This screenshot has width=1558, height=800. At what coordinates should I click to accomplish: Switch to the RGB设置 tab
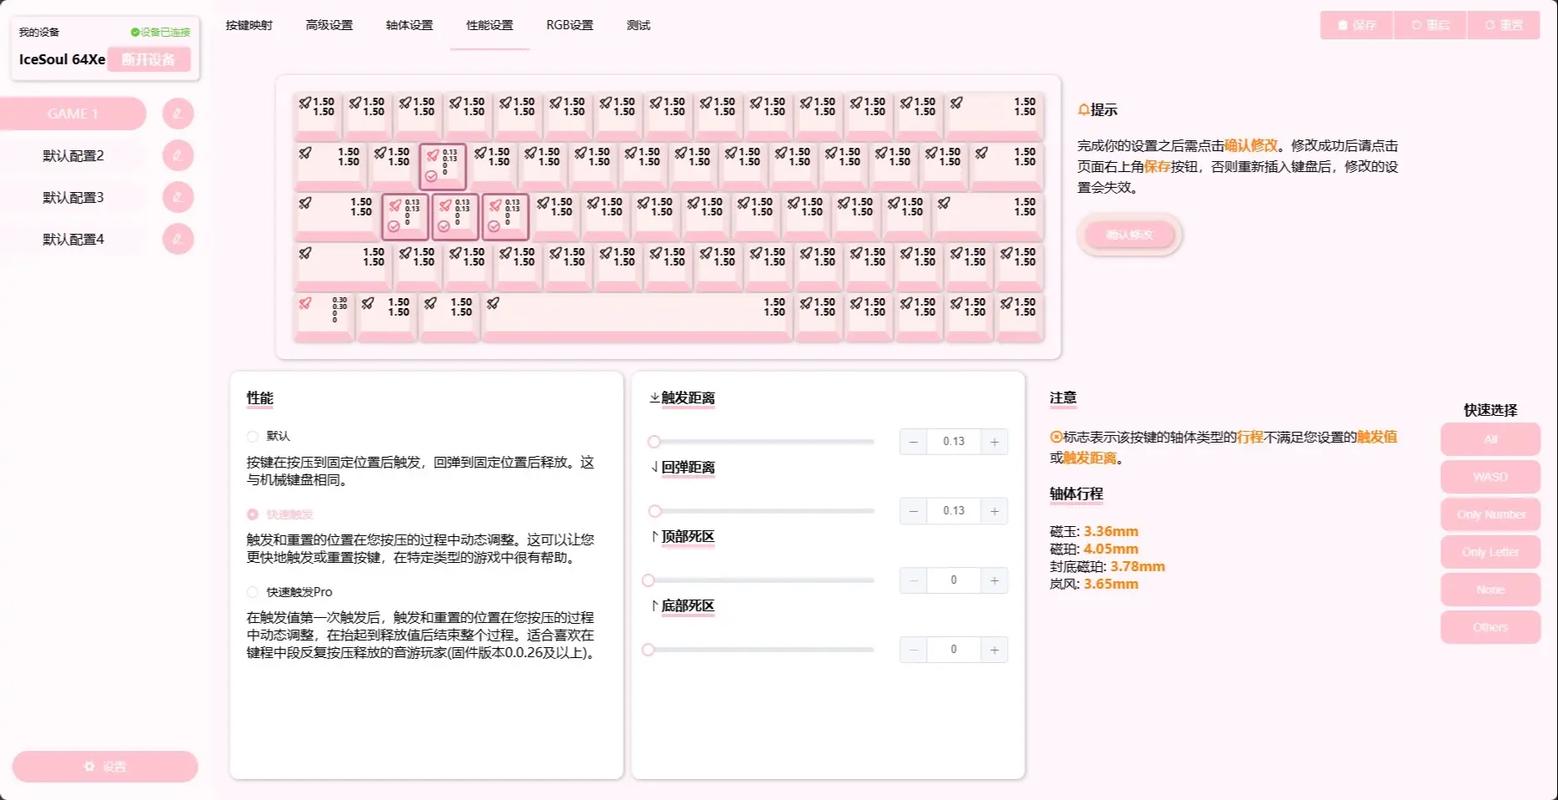point(569,25)
